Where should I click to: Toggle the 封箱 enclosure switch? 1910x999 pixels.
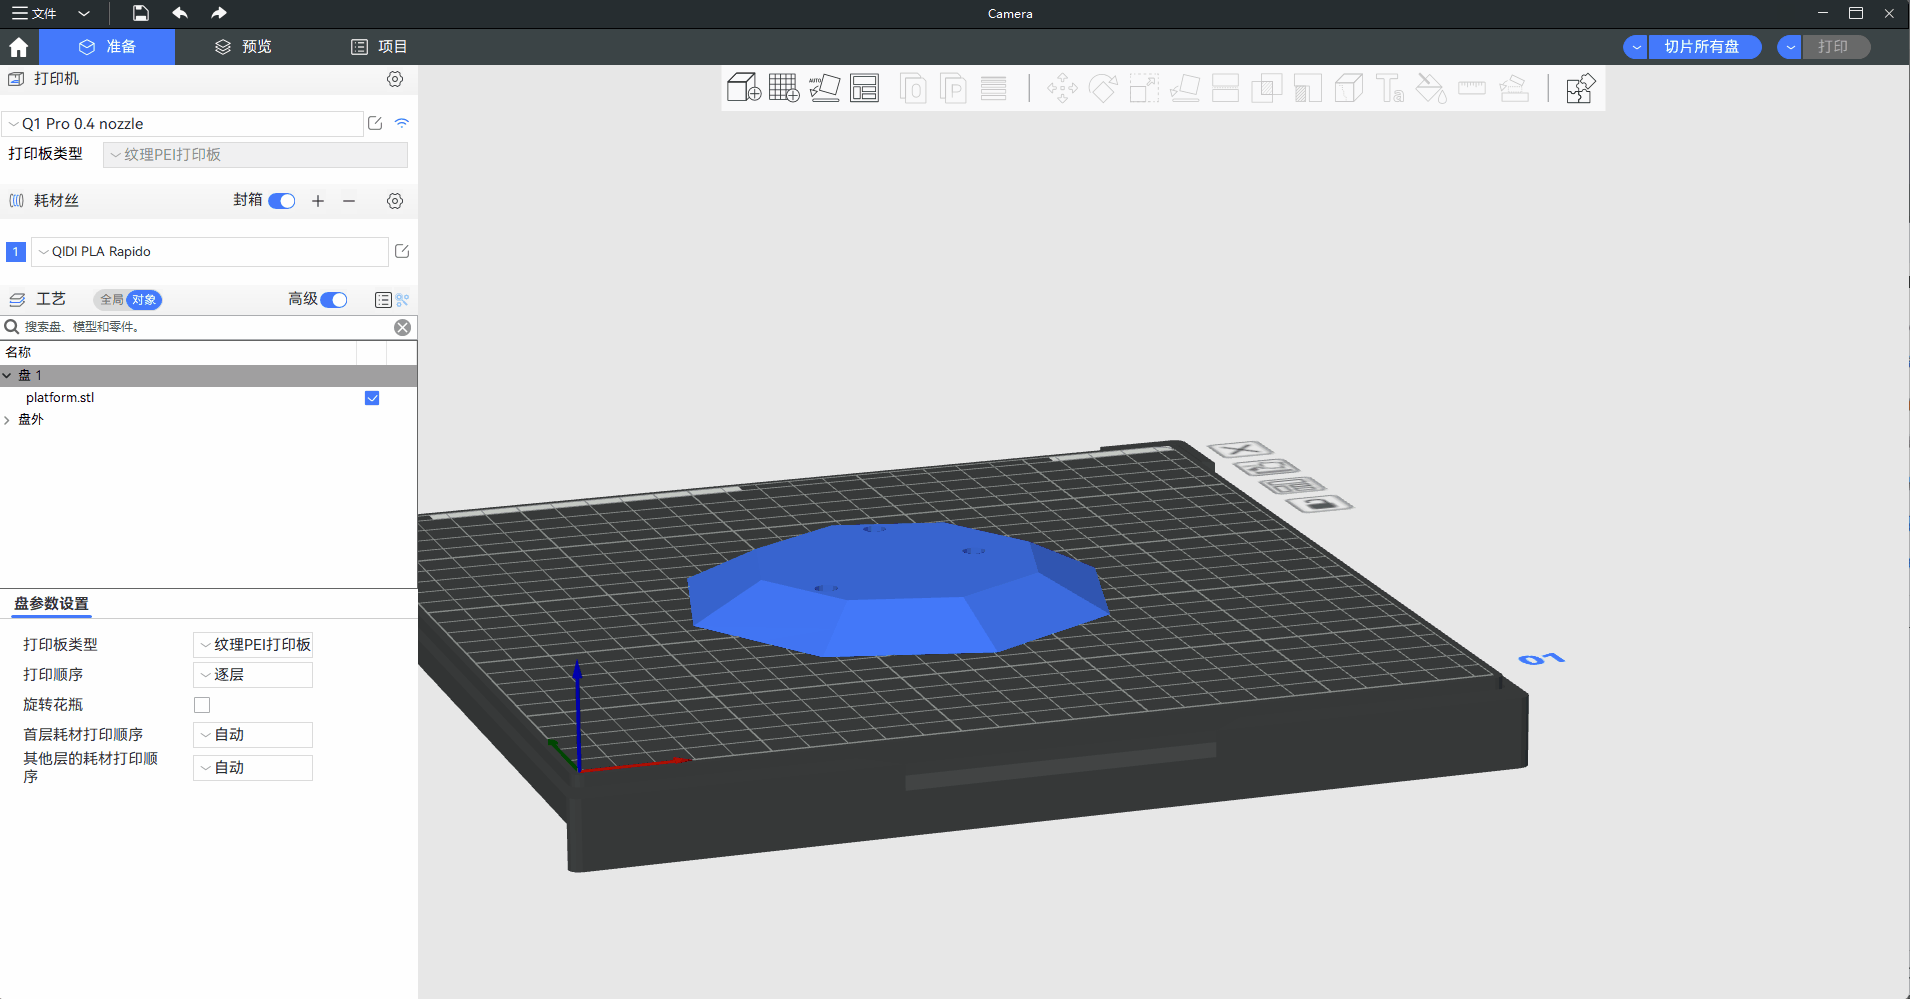click(282, 201)
